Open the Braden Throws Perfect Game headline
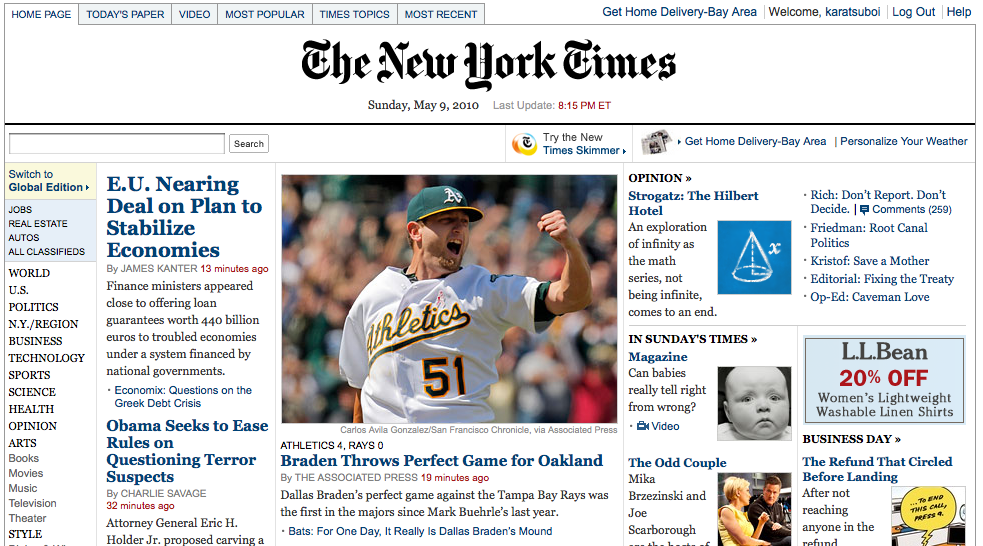Image resolution: width=983 pixels, height=546 pixels. 441,461
